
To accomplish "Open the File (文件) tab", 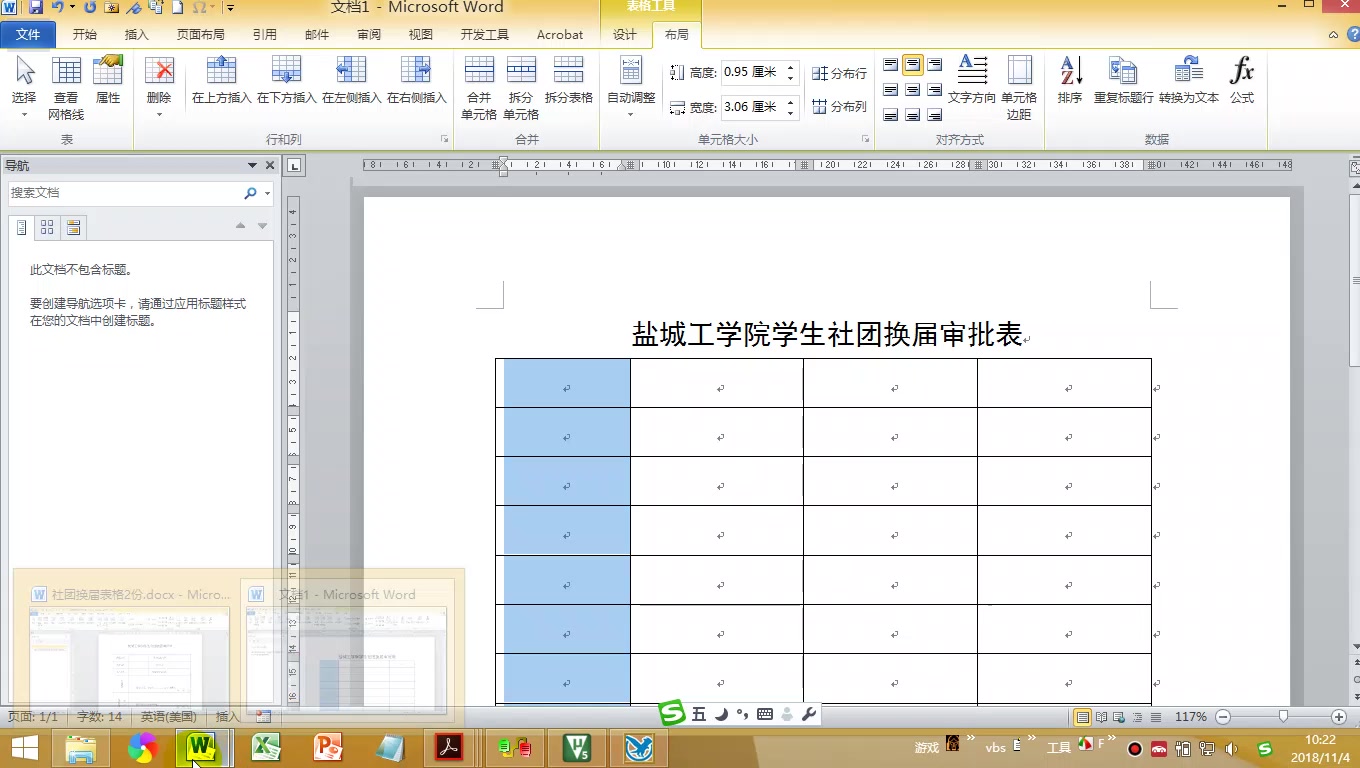I will 28,34.
